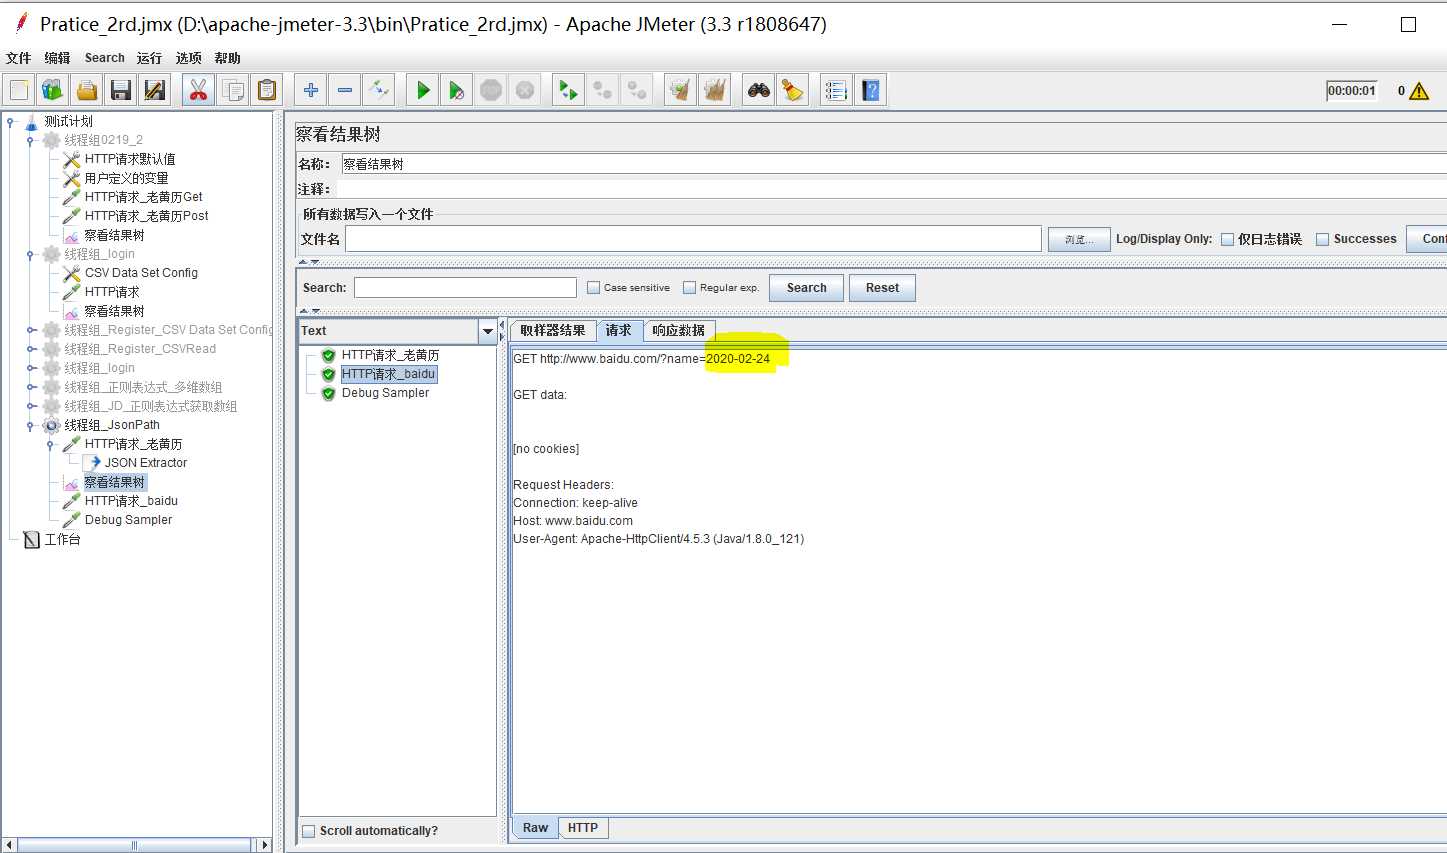
Task: Click the Search binoculars icon
Action: pos(759,90)
